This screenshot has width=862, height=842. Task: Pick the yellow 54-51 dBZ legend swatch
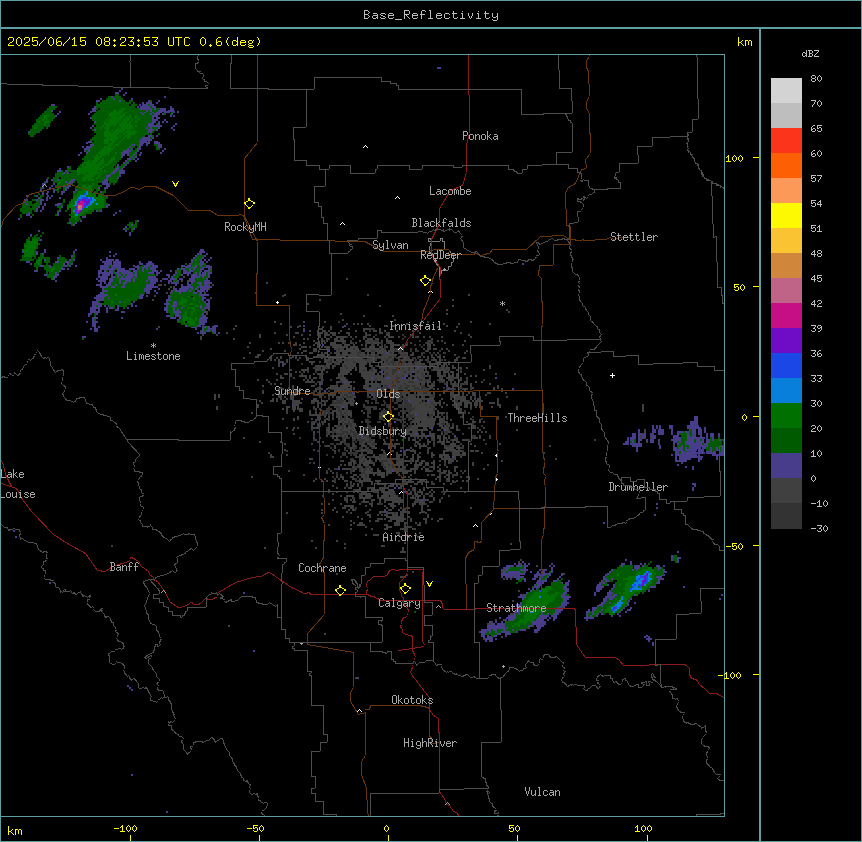(x=786, y=215)
